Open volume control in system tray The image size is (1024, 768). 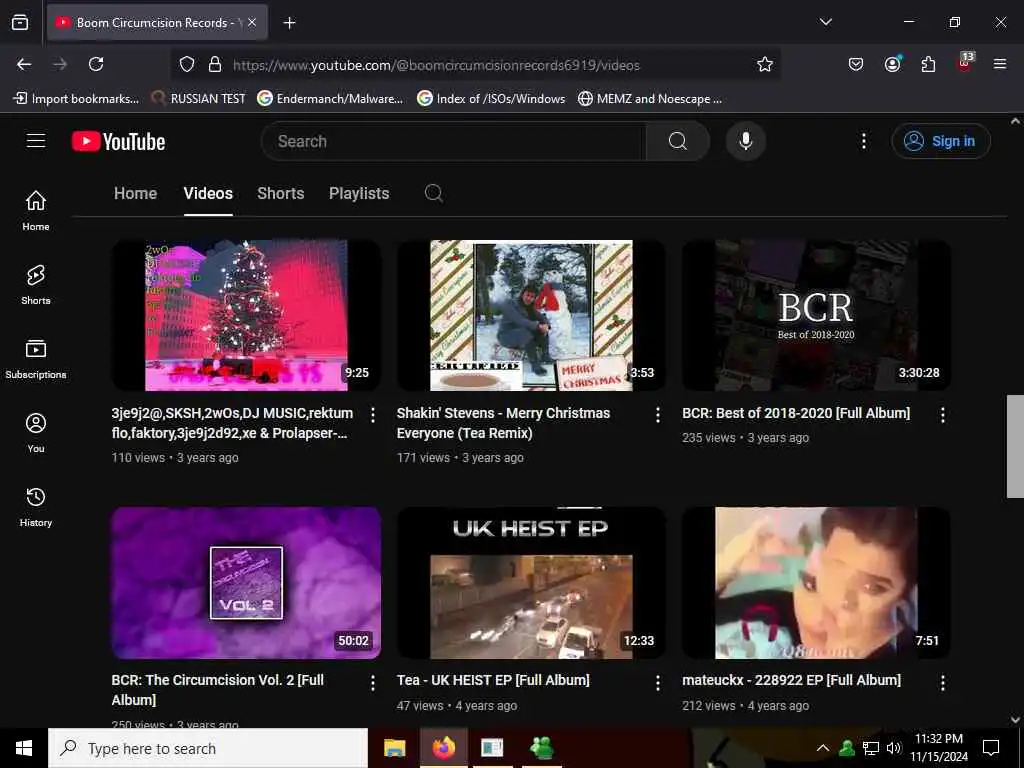(893, 748)
